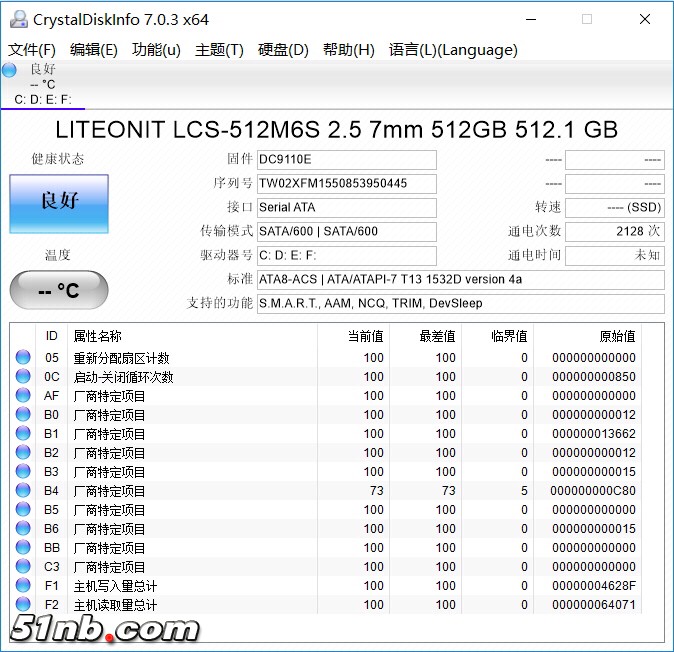Screen dimensions: 674x652
Task: Open the 功能(u) menu
Action: pyautogui.click(x=156, y=50)
